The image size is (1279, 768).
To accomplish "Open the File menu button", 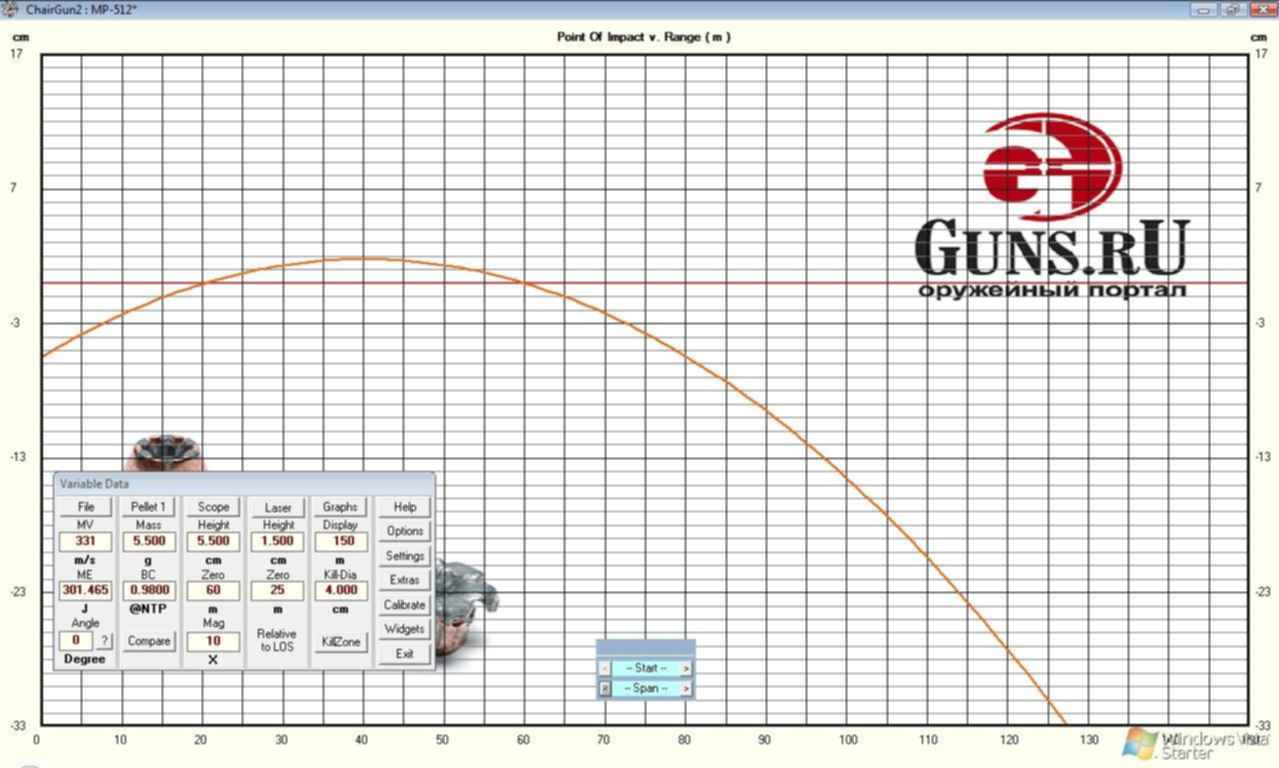I will [x=85, y=507].
